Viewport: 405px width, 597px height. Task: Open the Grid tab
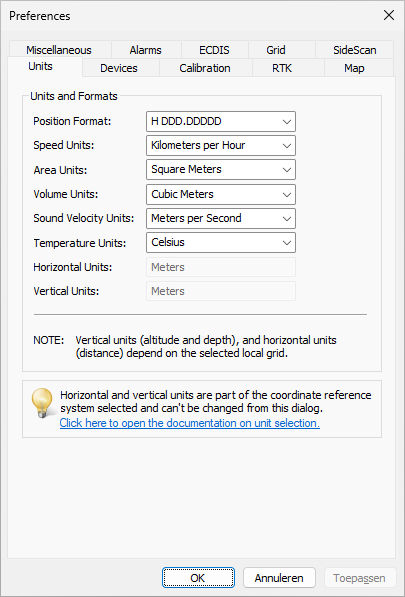(276, 50)
